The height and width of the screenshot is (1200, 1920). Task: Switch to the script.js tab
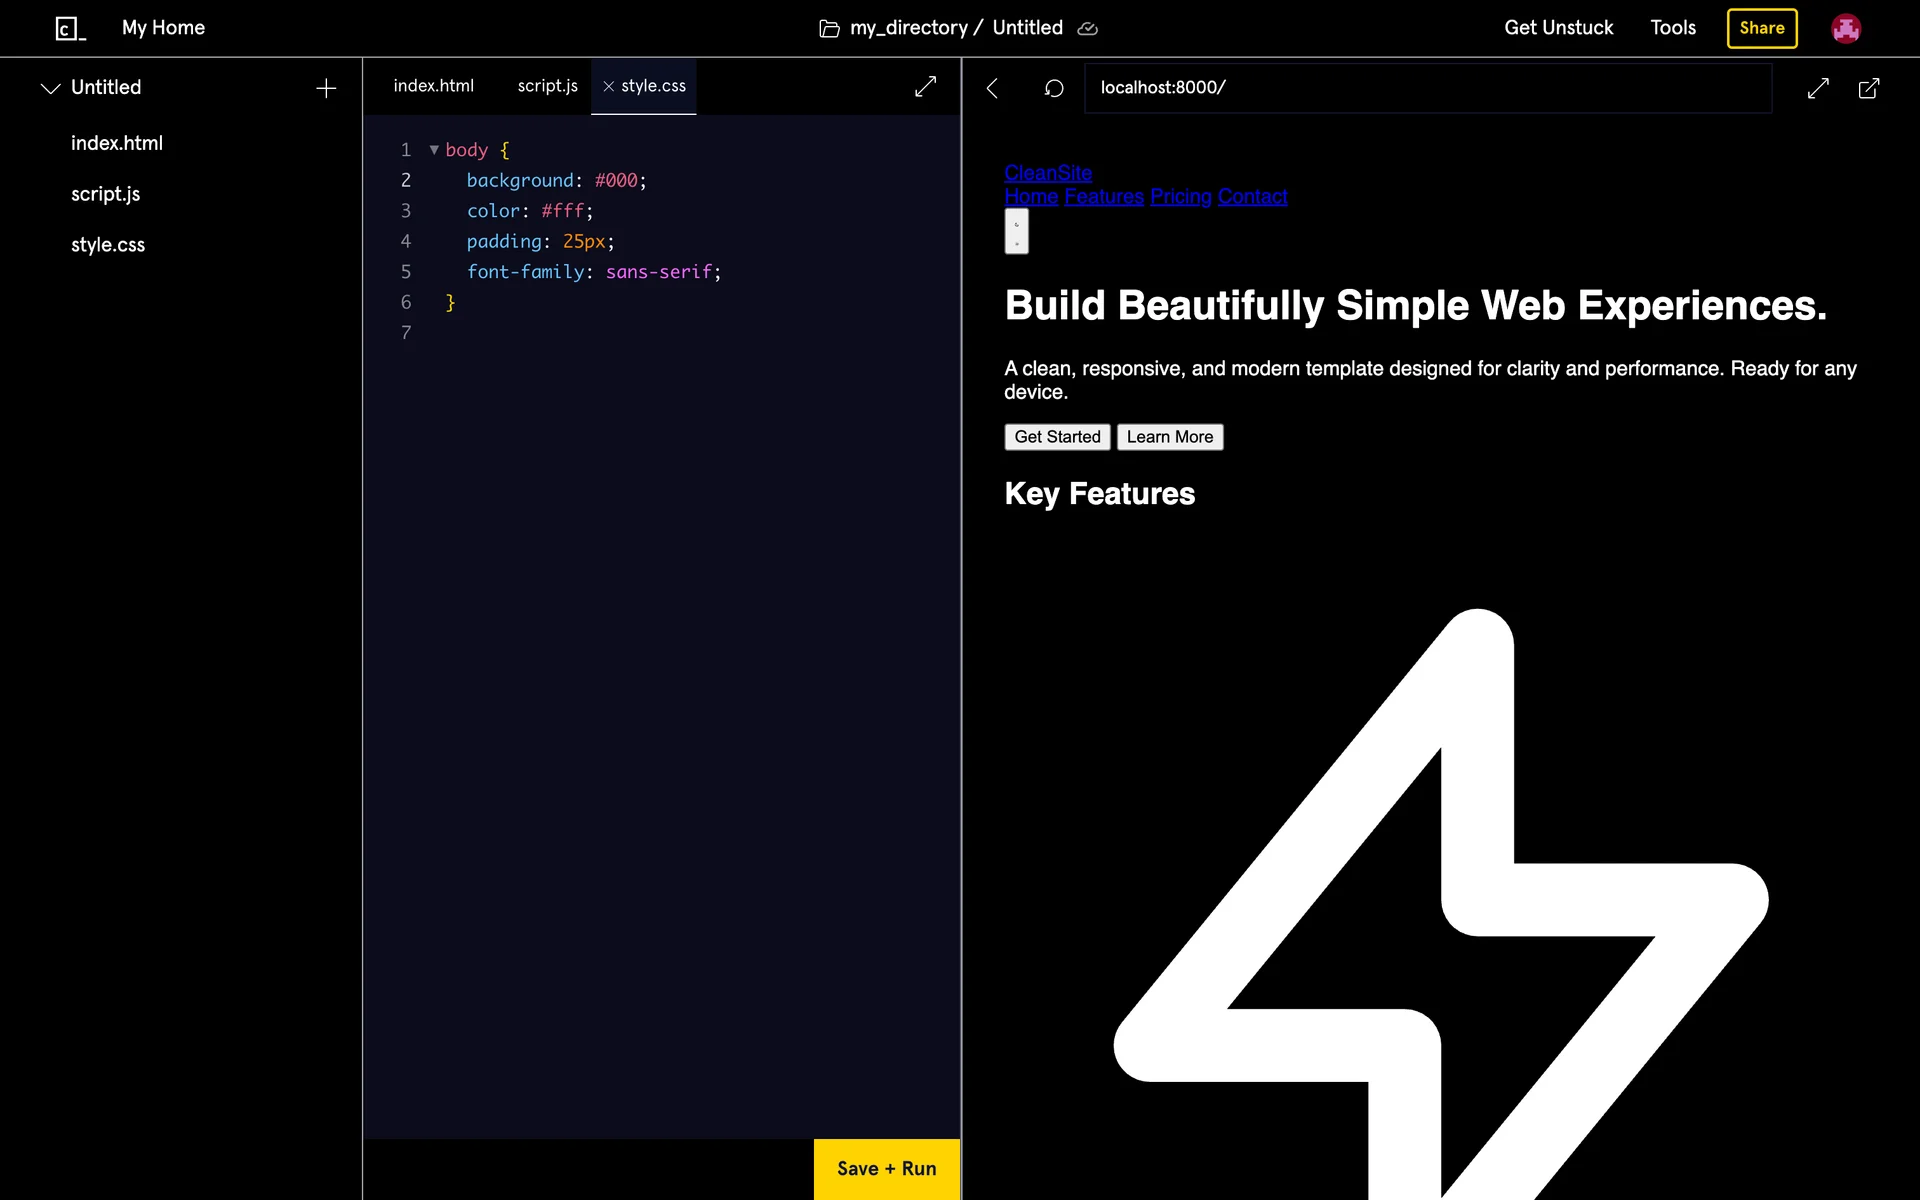[x=547, y=86]
